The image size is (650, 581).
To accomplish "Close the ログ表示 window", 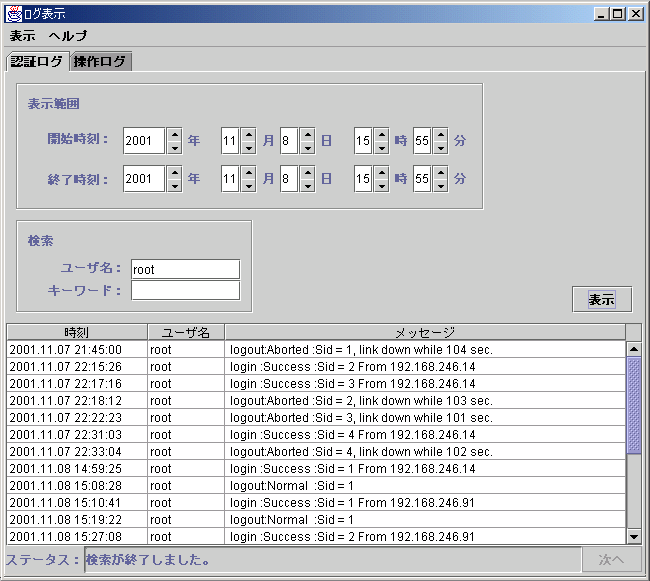I will click(636, 14).
